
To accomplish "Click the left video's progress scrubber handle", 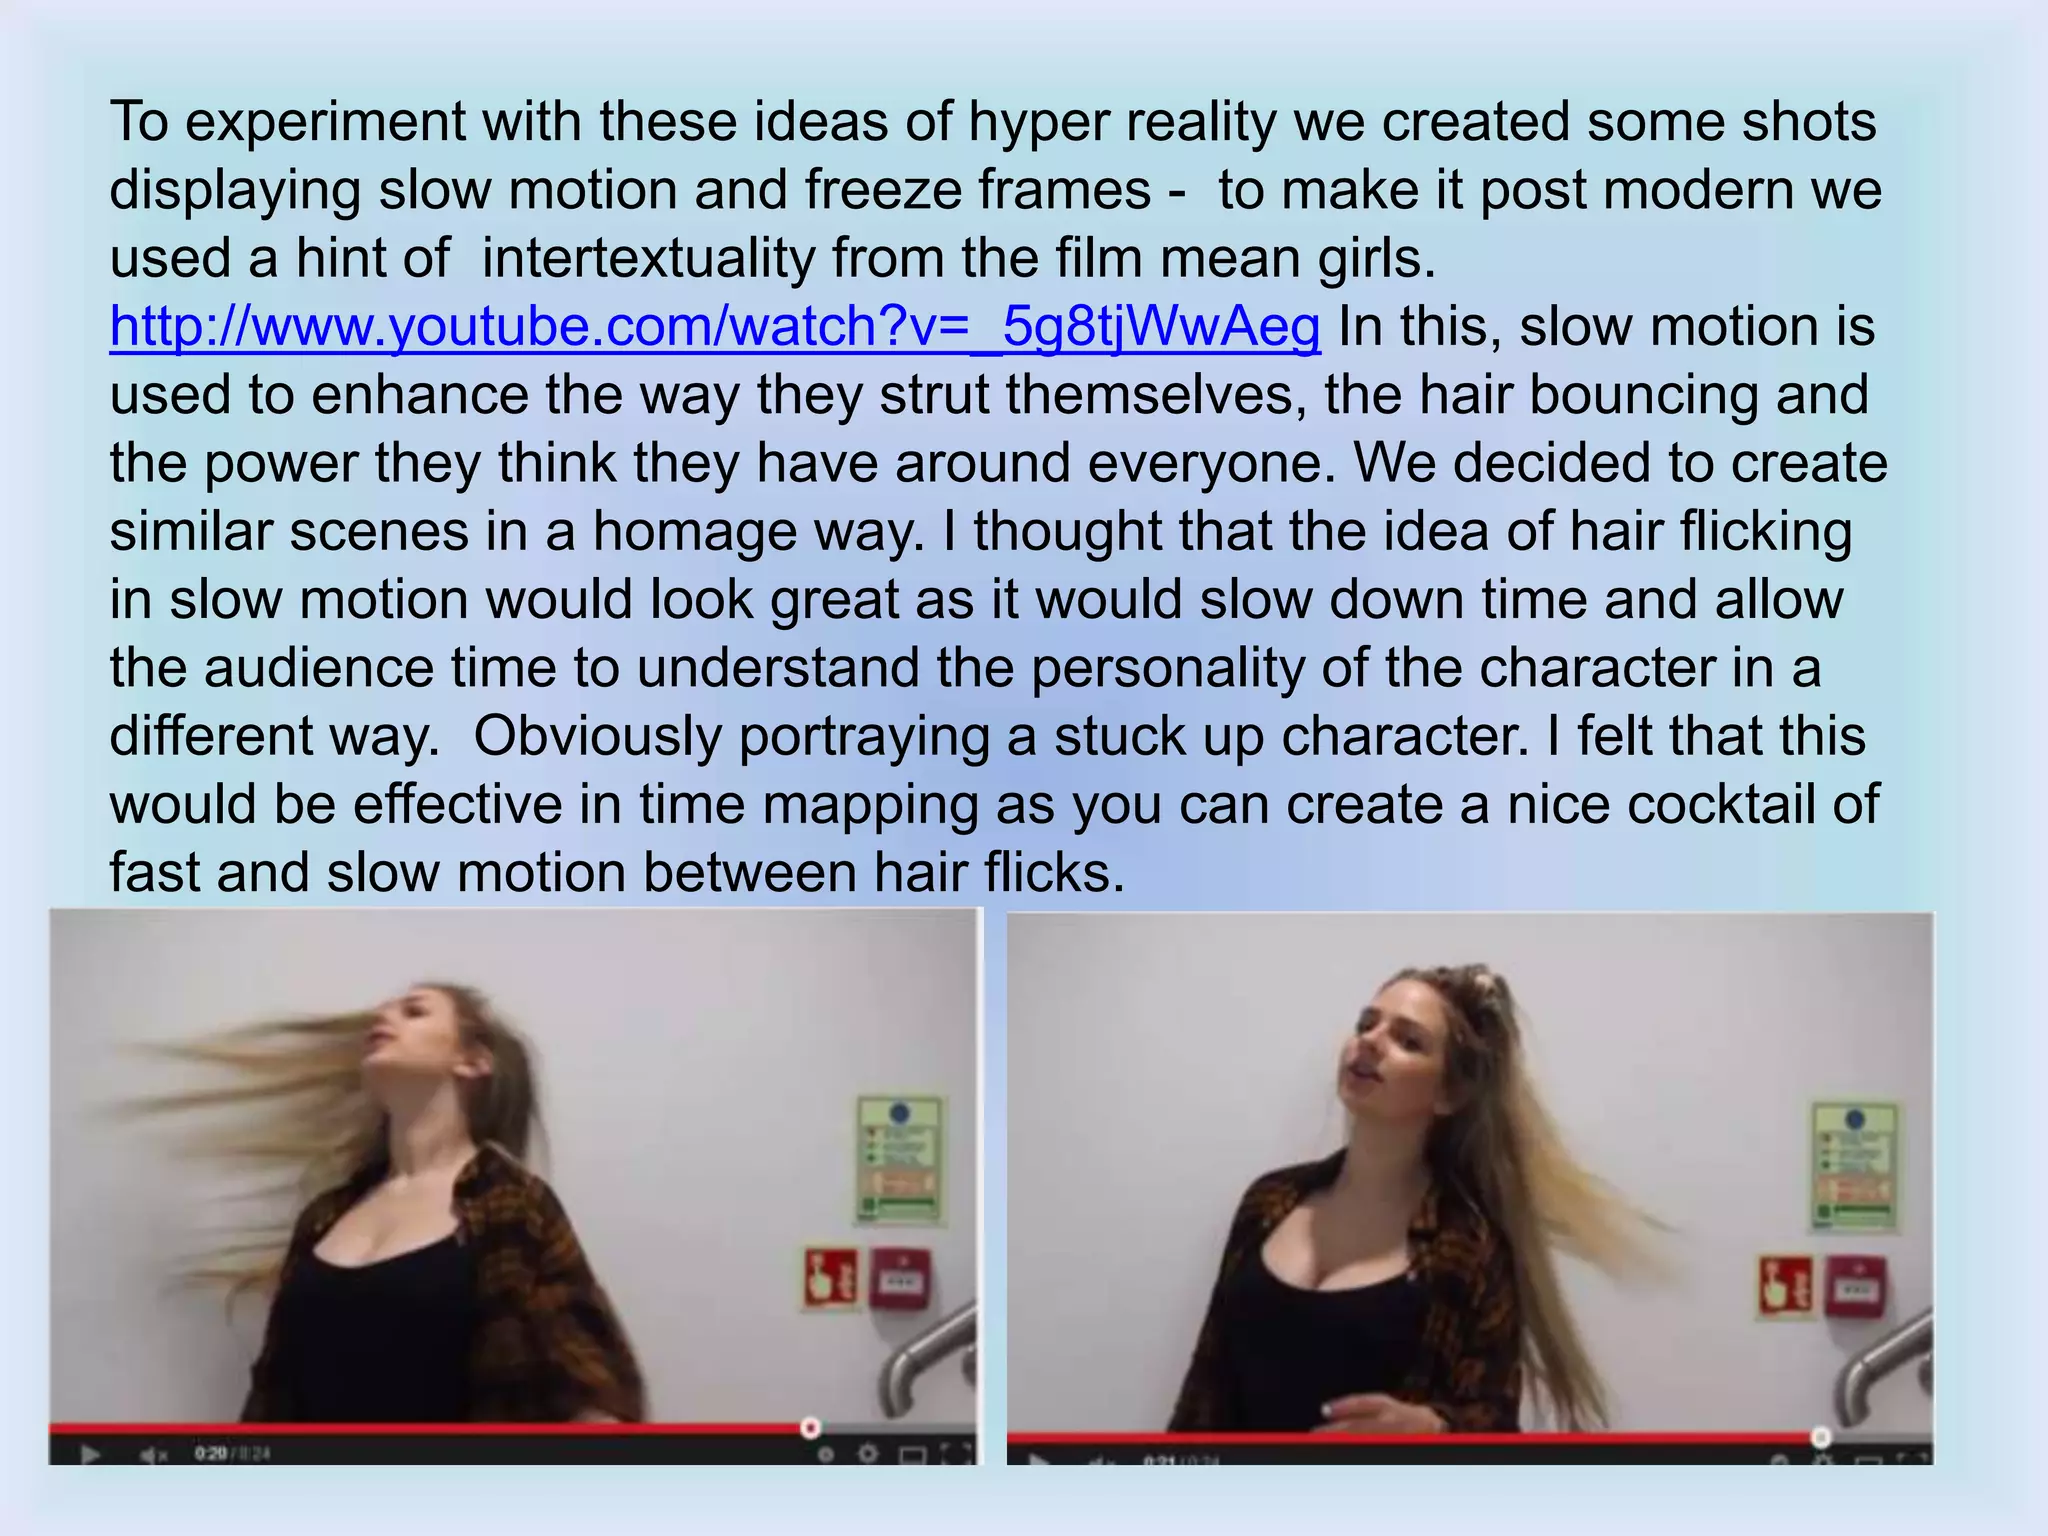I will point(811,1427).
